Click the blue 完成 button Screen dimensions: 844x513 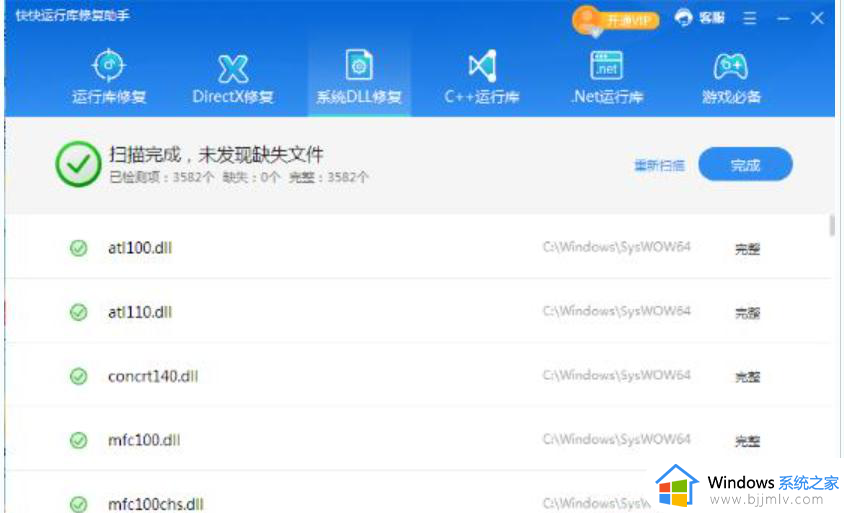745,164
